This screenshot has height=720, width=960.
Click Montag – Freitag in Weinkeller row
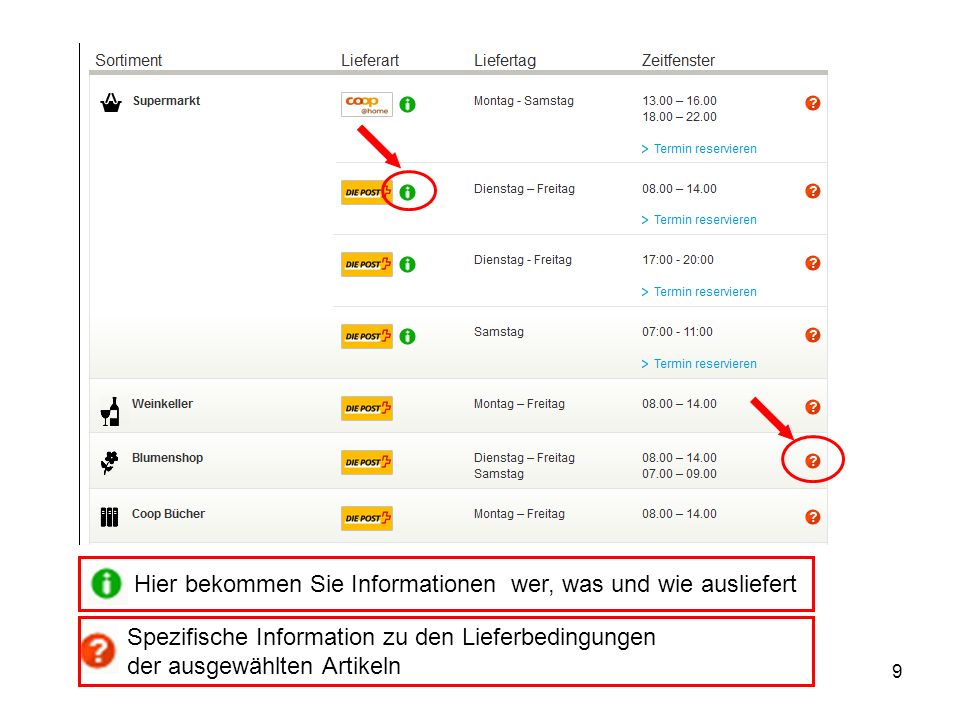pos(519,403)
